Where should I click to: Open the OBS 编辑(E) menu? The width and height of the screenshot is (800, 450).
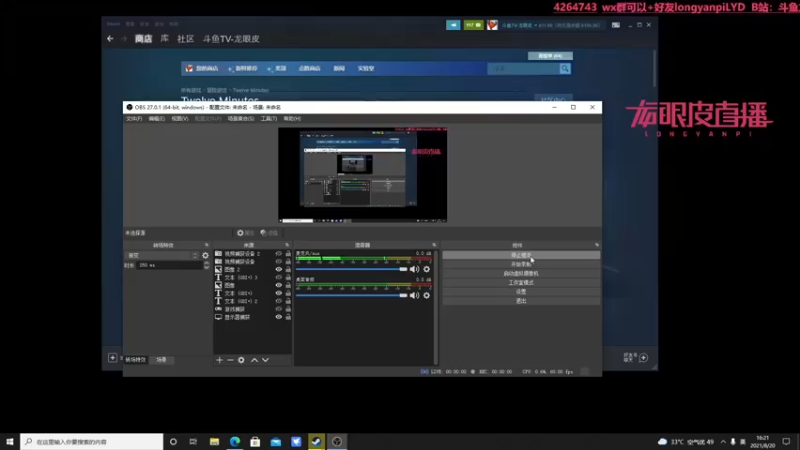point(157,118)
